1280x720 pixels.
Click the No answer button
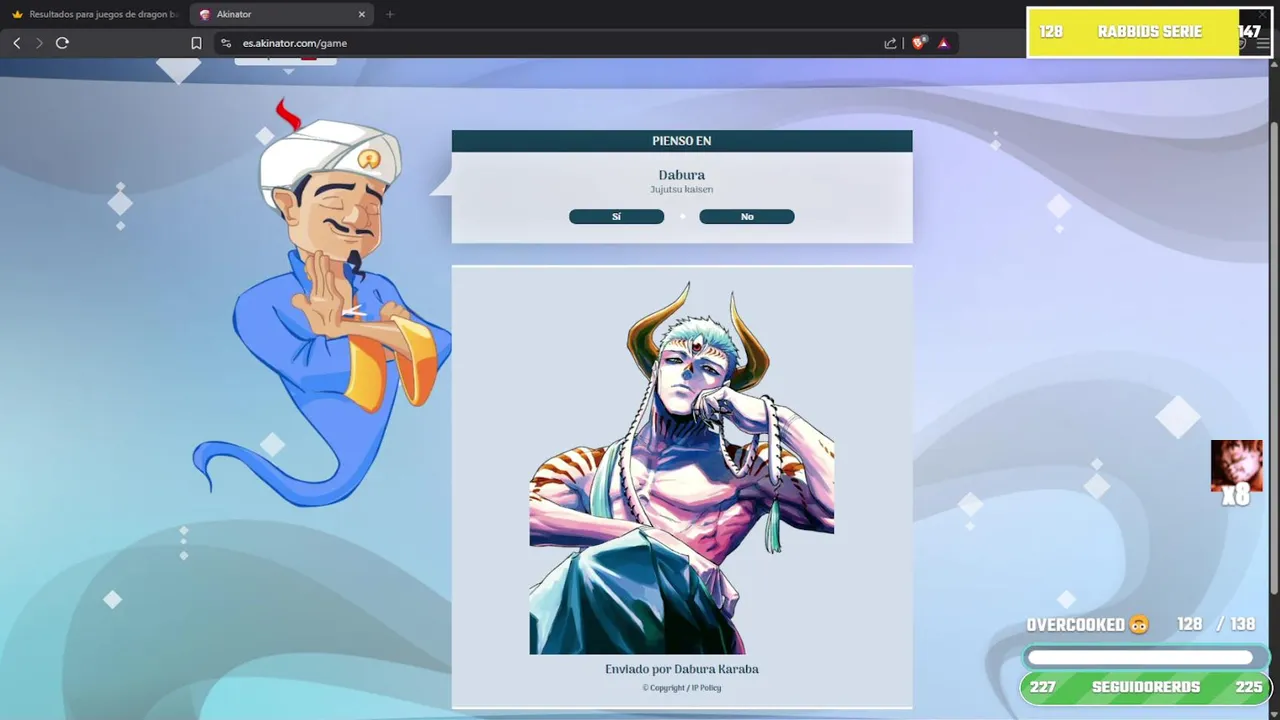point(747,217)
